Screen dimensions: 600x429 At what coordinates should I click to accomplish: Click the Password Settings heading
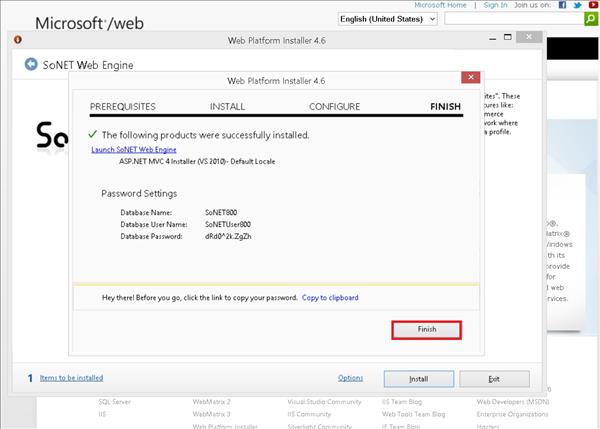coord(139,194)
